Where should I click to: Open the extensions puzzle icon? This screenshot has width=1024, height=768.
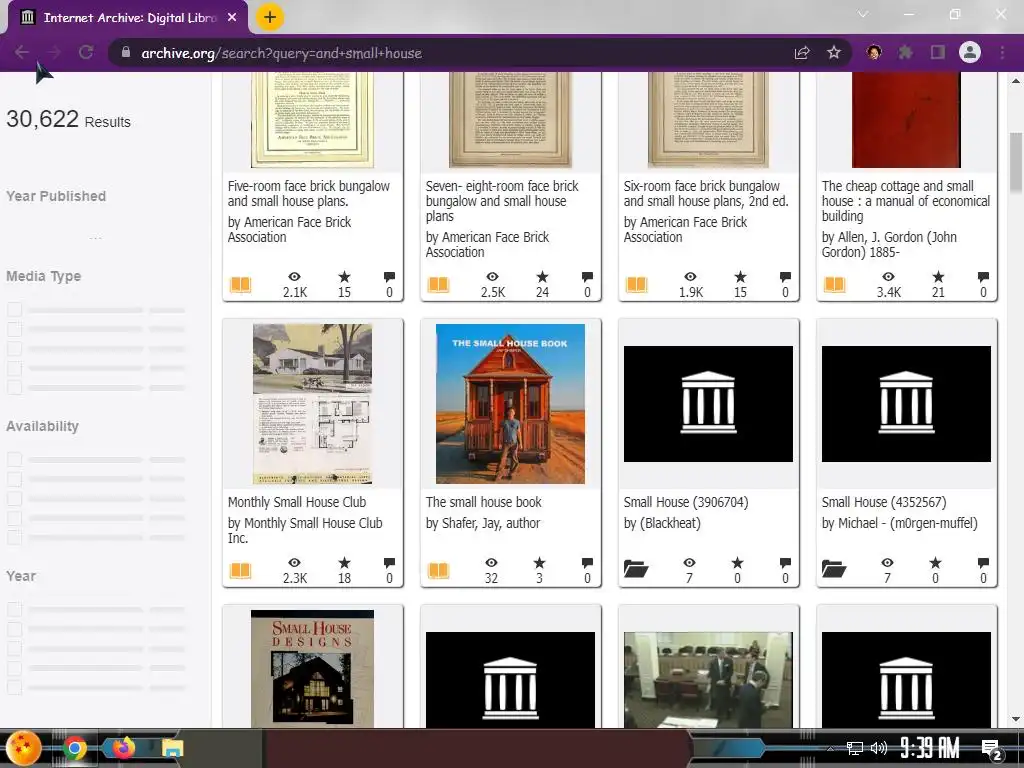coord(905,52)
